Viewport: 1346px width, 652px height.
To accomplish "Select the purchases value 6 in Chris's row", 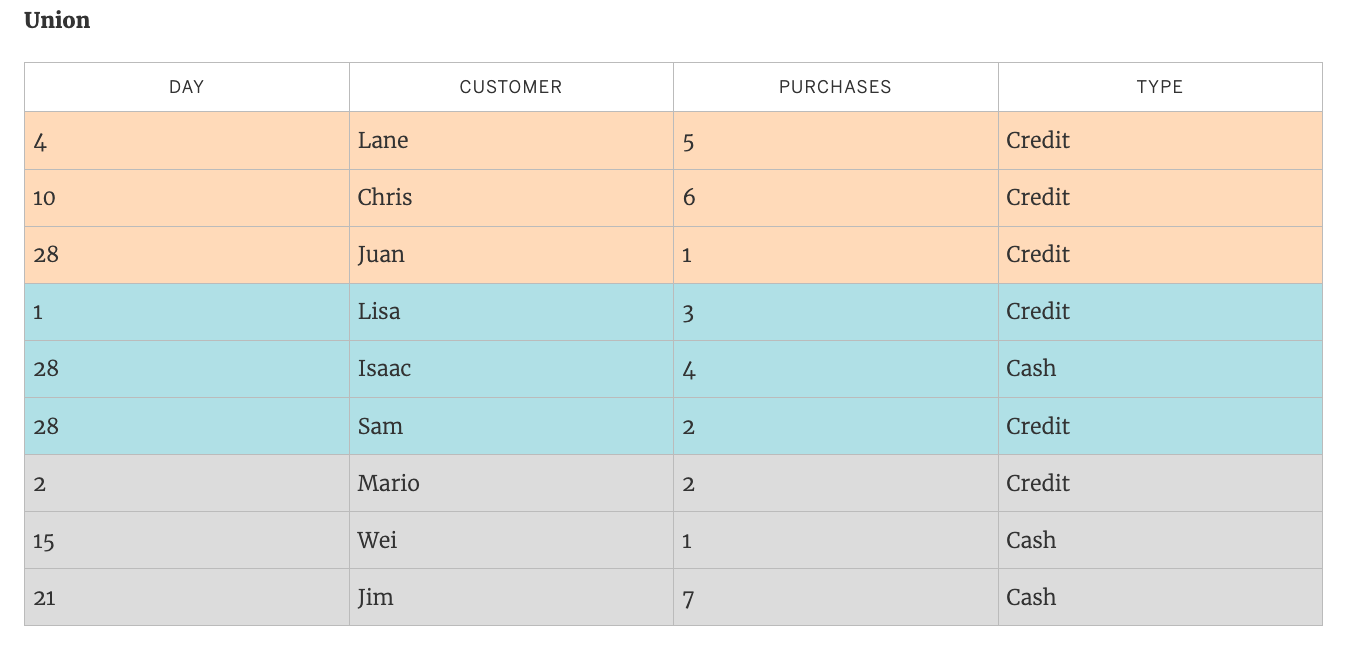I will (689, 198).
